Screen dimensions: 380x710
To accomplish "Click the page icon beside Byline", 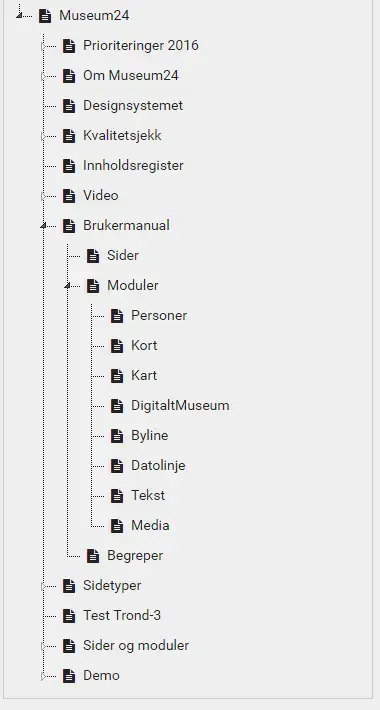I will 117,436.
